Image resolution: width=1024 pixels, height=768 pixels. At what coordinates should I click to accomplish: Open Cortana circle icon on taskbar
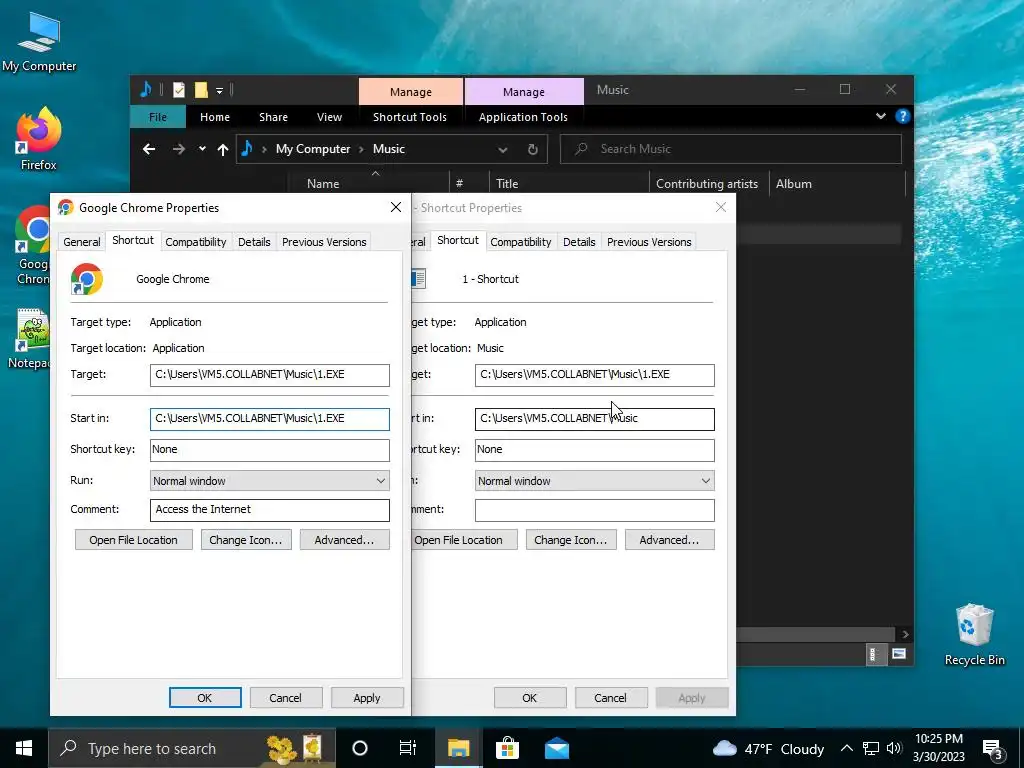click(360, 748)
